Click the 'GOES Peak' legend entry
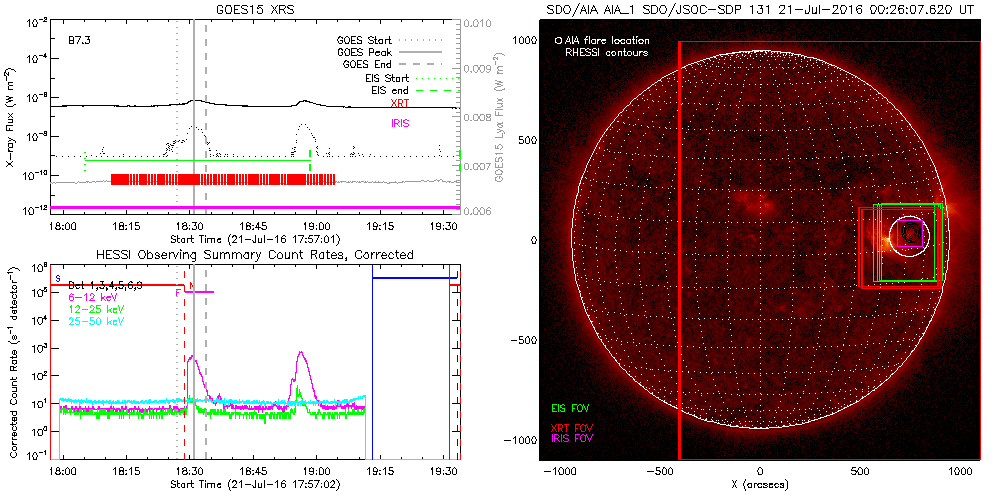Screen dimensions: 1000x500 point(375,51)
